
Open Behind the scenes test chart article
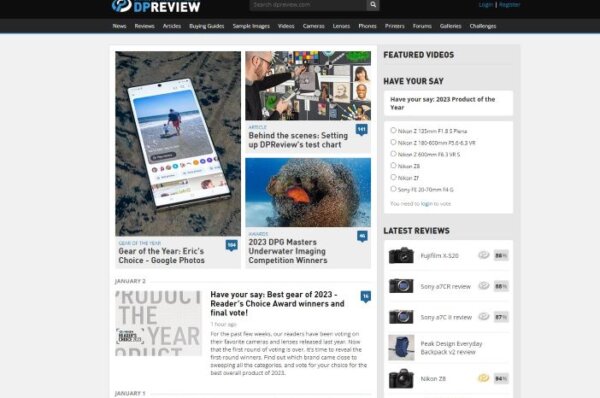tap(298, 140)
